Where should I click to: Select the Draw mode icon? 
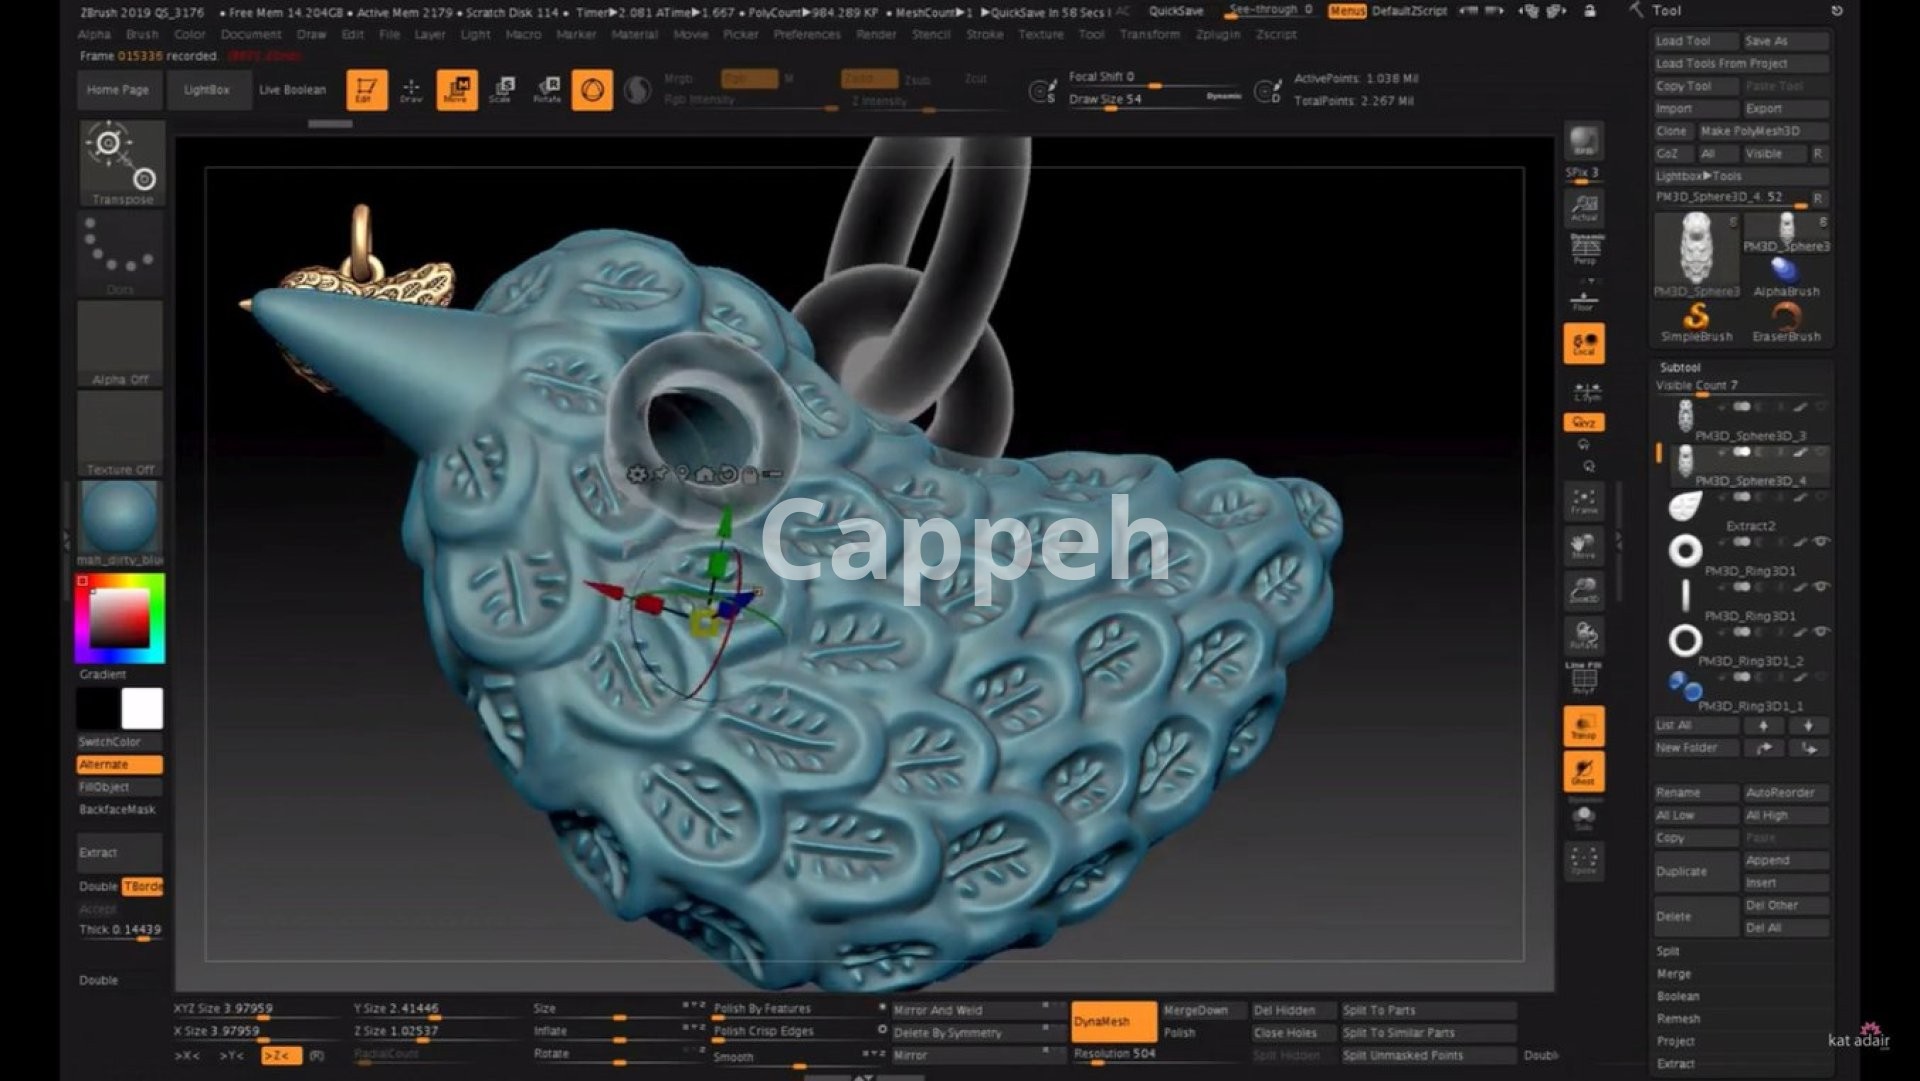point(411,90)
